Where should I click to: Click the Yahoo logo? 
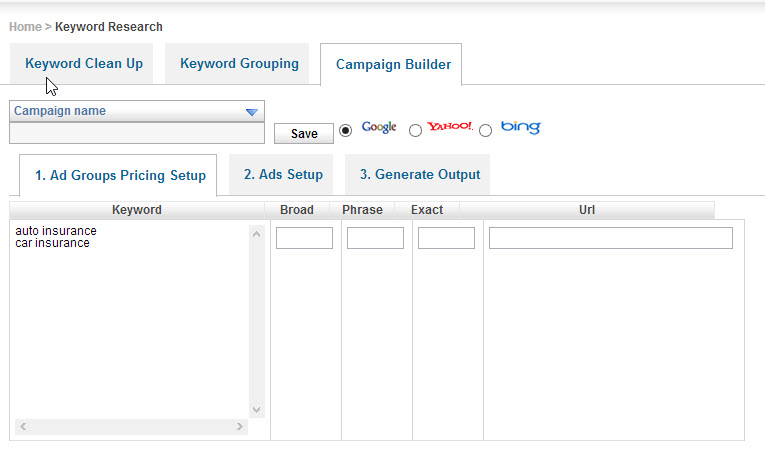coord(450,126)
